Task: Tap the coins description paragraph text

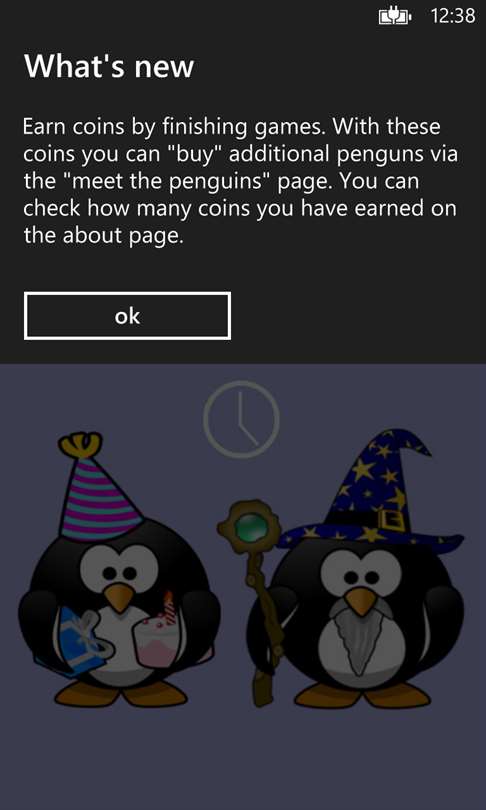Action: (x=241, y=181)
